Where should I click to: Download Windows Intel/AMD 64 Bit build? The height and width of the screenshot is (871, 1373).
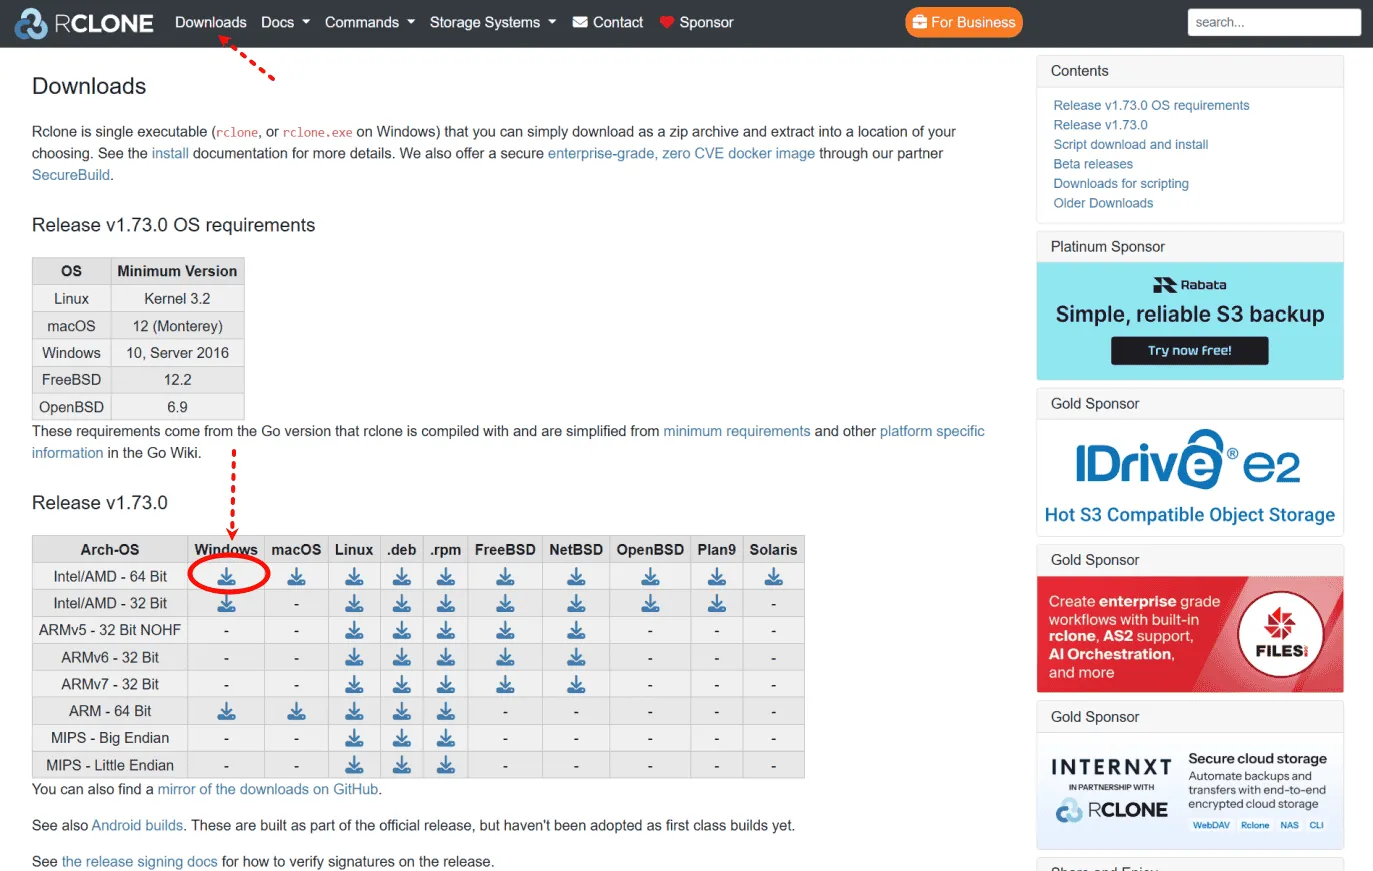pos(227,577)
